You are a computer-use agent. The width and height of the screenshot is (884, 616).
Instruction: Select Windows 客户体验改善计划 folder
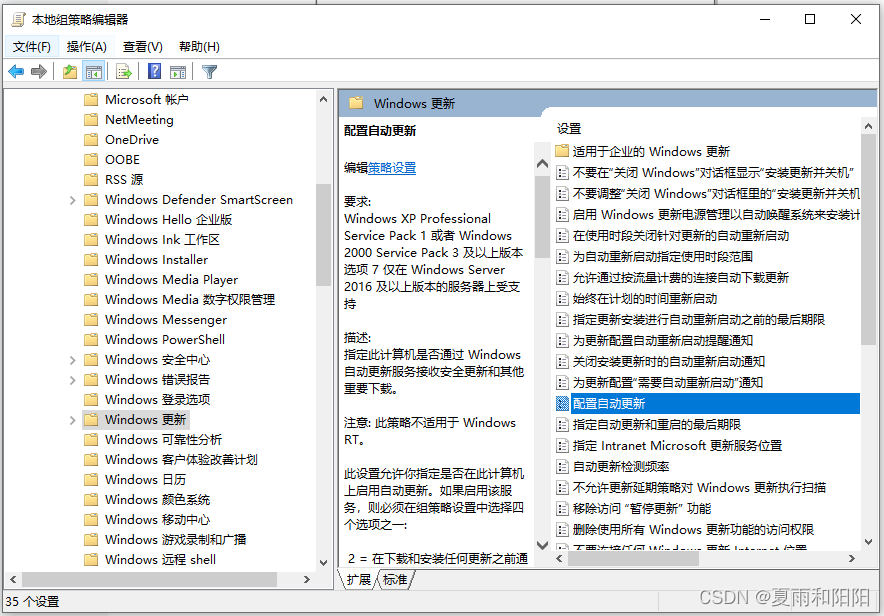point(182,459)
